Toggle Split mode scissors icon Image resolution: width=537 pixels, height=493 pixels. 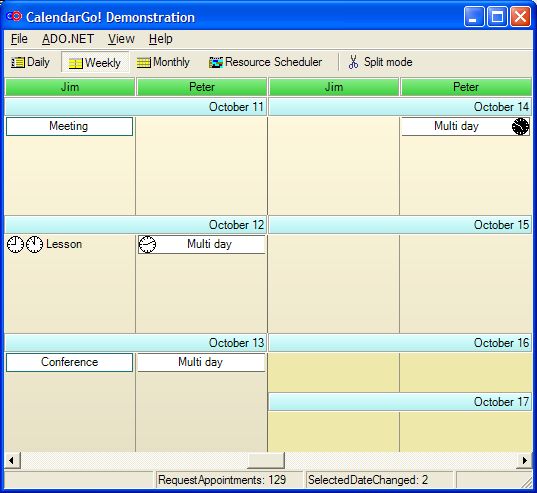tap(353, 62)
